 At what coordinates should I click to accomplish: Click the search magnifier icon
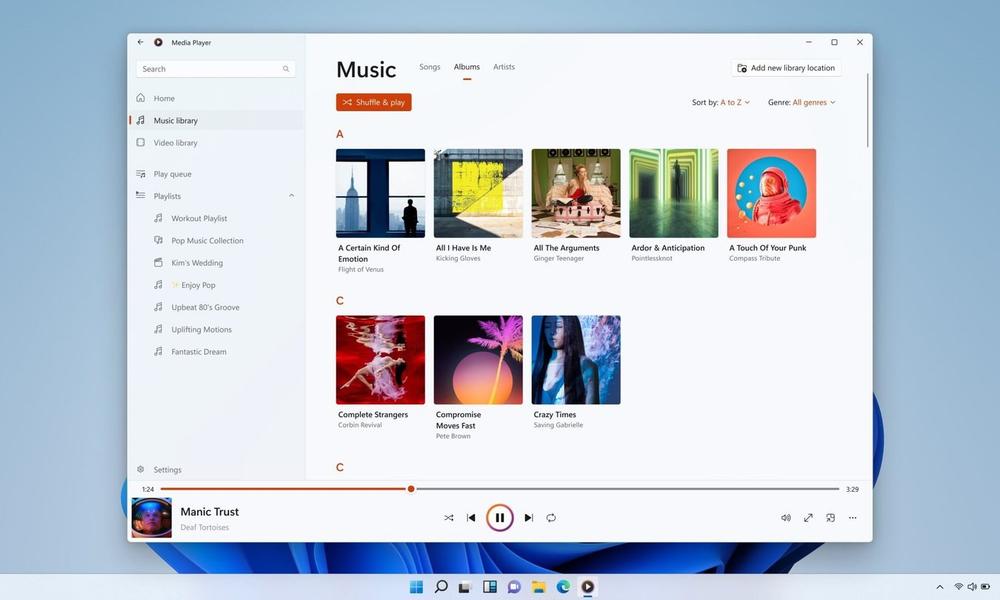click(x=286, y=69)
